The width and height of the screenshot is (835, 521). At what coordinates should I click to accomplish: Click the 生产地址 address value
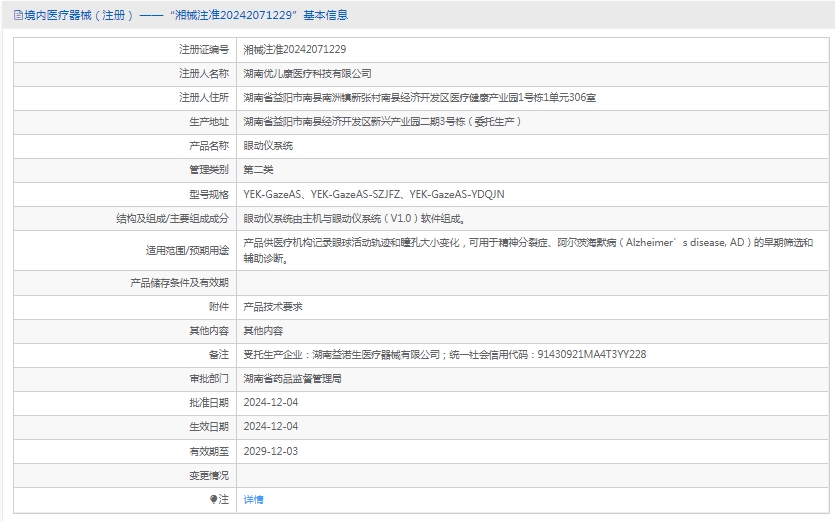382,121
